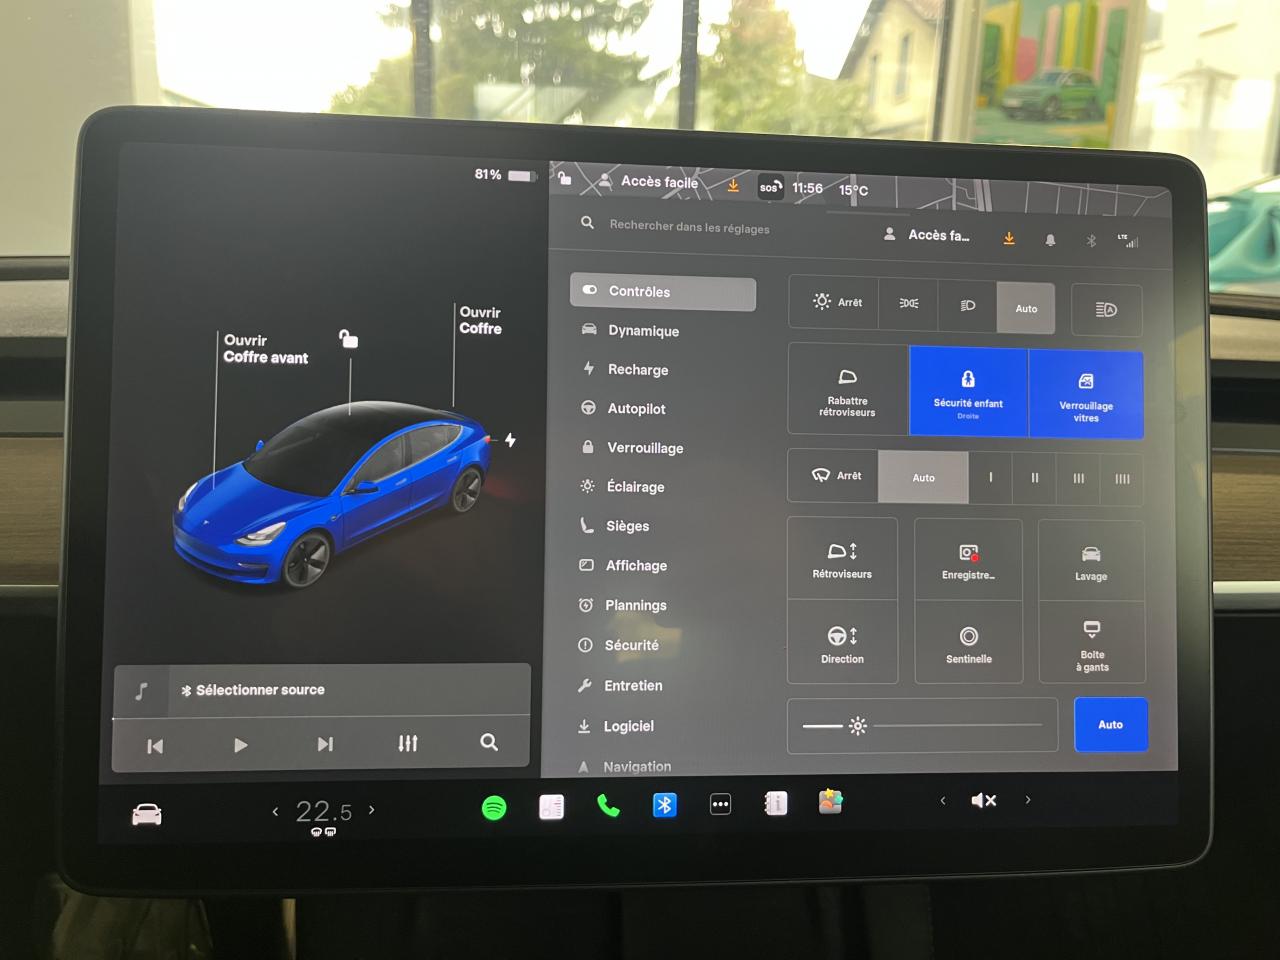This screenshot has height=960, width=1280.
Task: Increase temperature with right chevron
Action: click(x=372, y=810)
